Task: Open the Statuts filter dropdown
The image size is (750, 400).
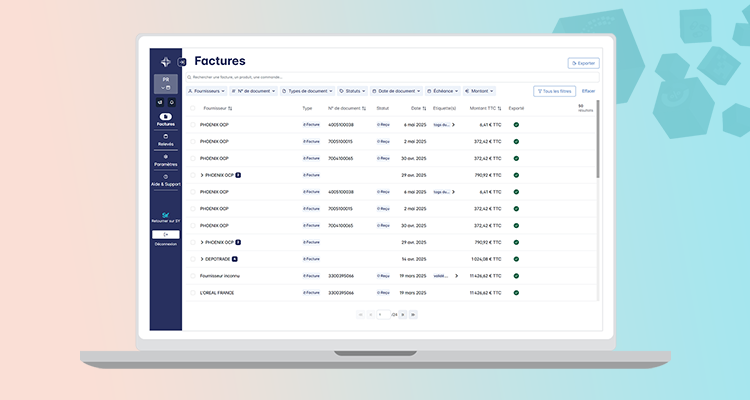Action: click(x=353, y=91)
